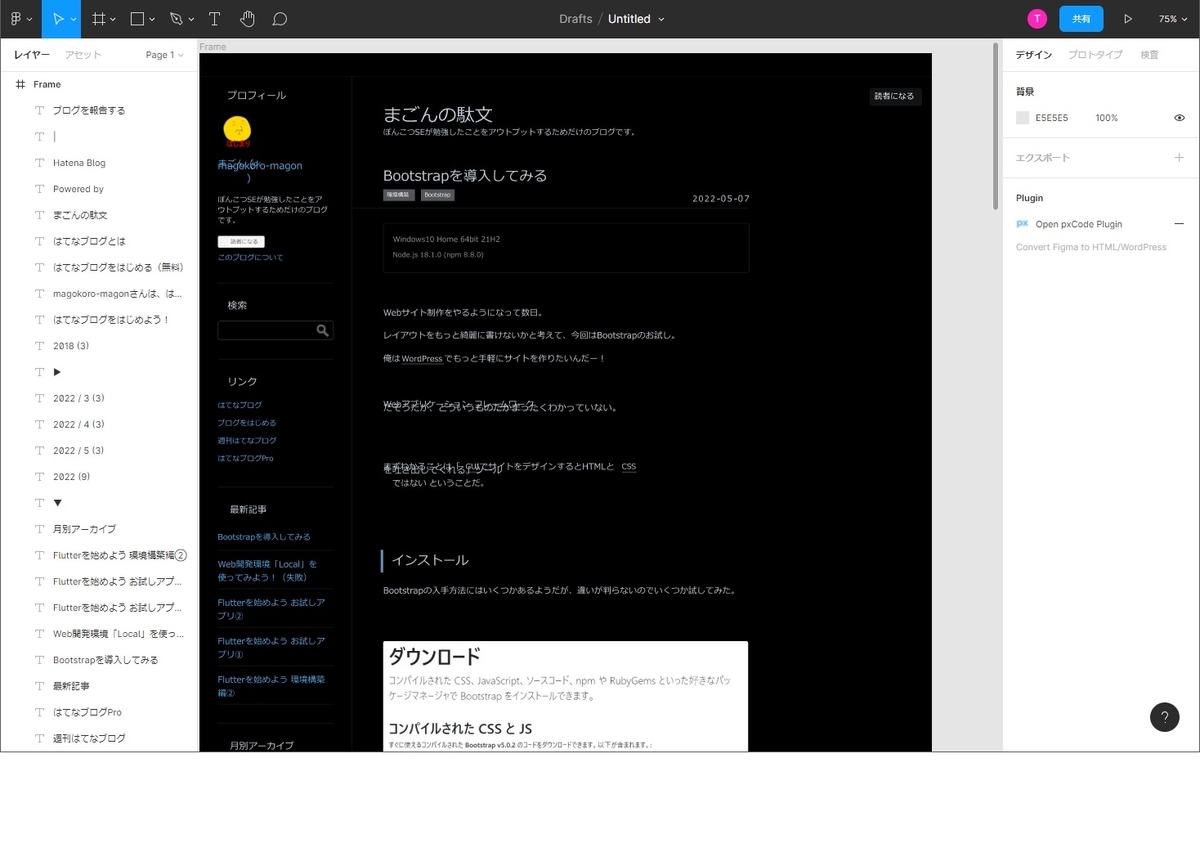The width and height of the screenshot is (1200, 848).
Task: Select the はてなブログとは layer
Action: tap(100, 241)
